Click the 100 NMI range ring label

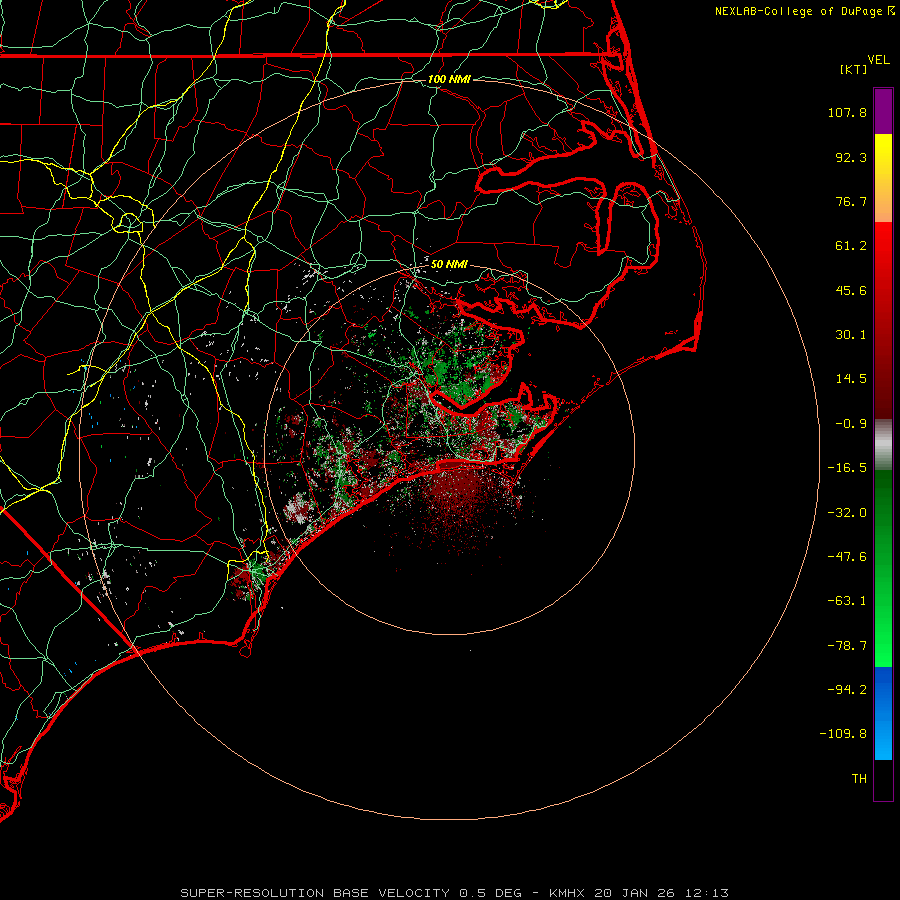(x=449, y=79)
